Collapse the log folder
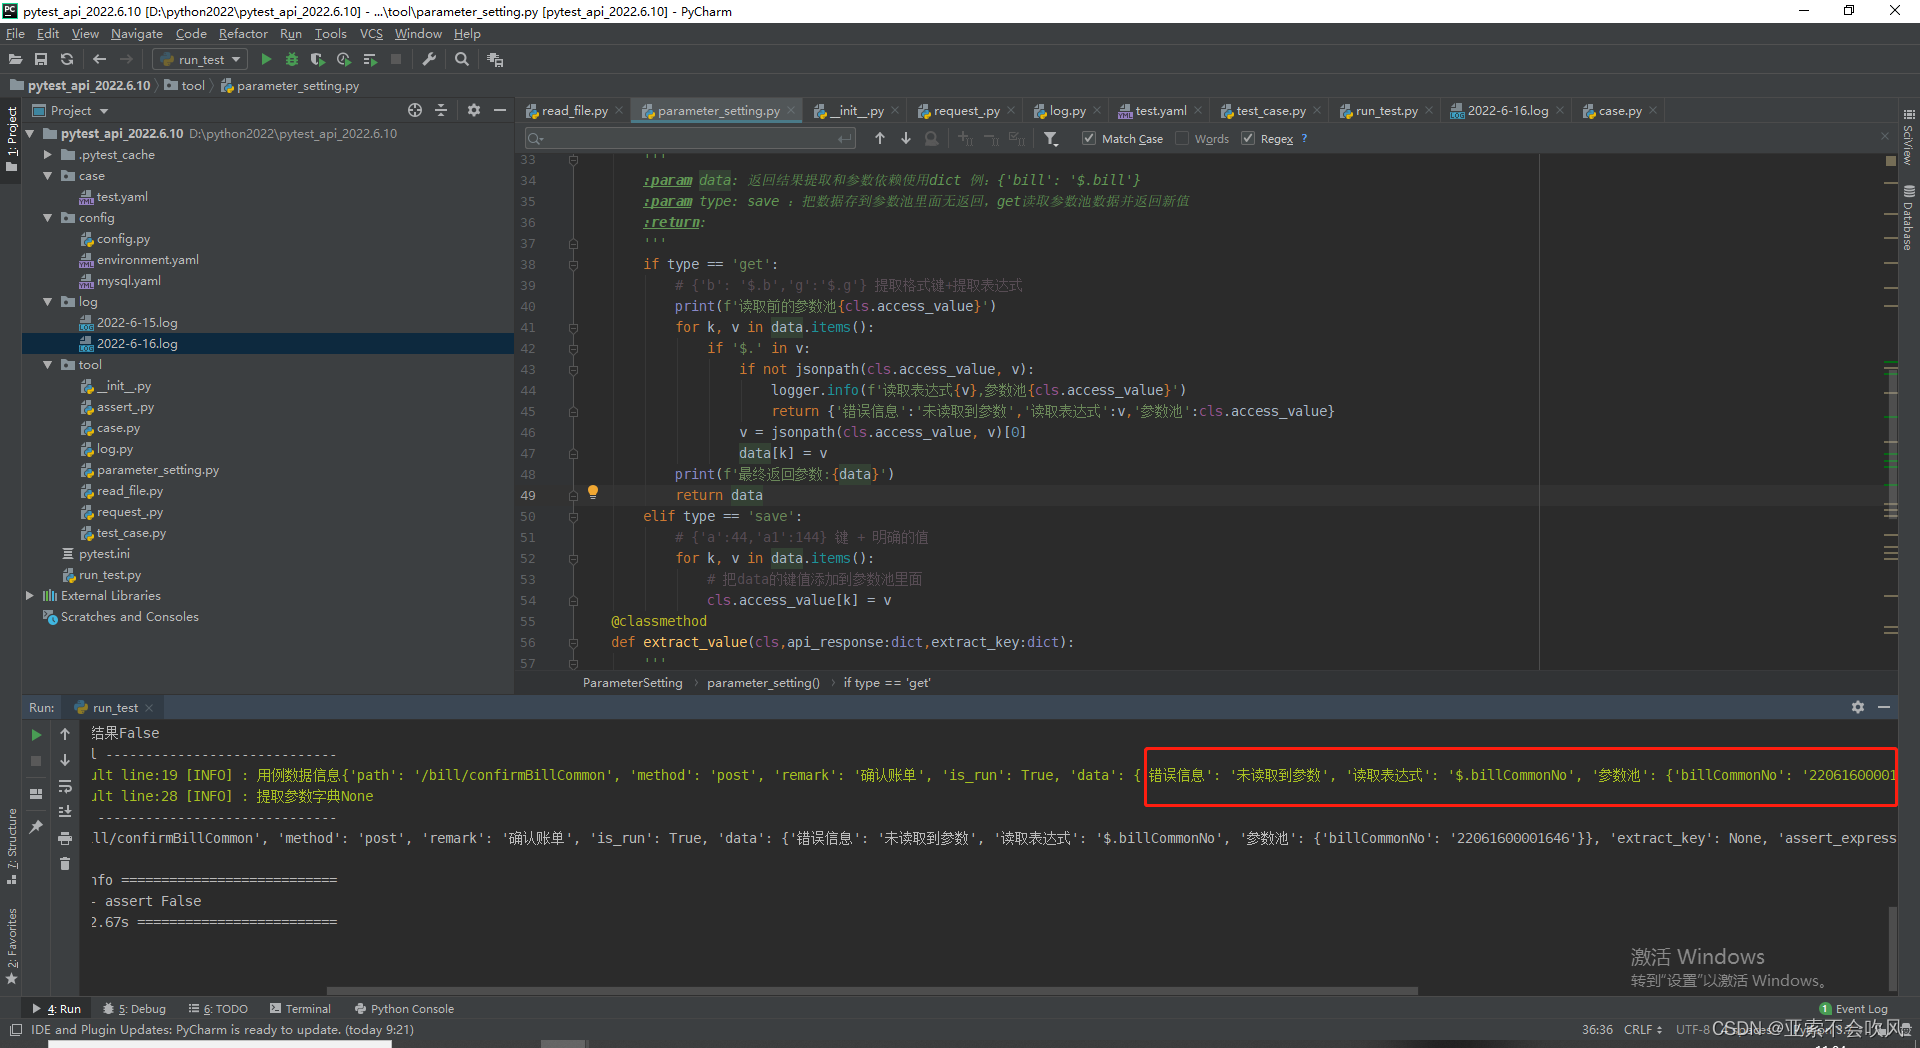 tap(48, 302)
